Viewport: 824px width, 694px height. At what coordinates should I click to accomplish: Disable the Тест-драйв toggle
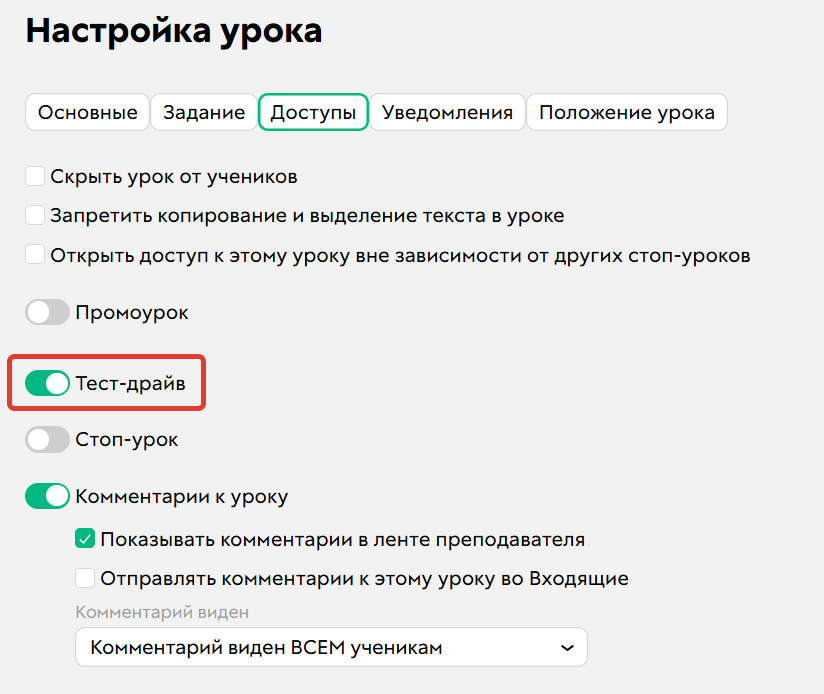(x=47, y=383)
